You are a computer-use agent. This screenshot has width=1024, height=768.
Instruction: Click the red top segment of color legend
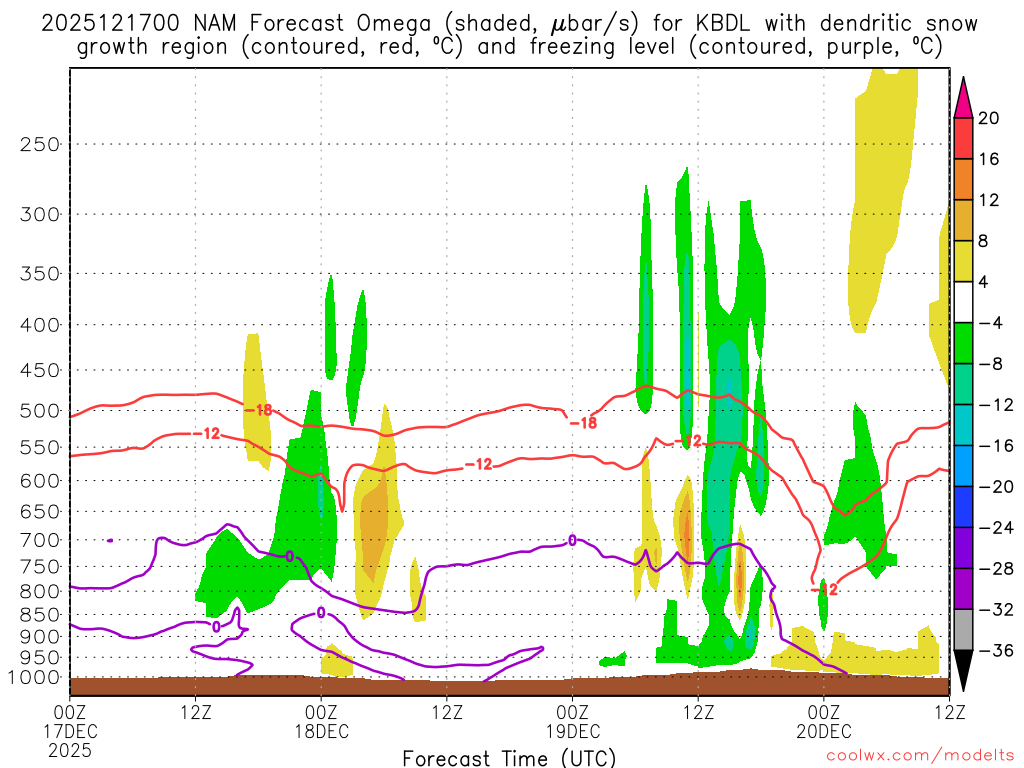[963, 138]
